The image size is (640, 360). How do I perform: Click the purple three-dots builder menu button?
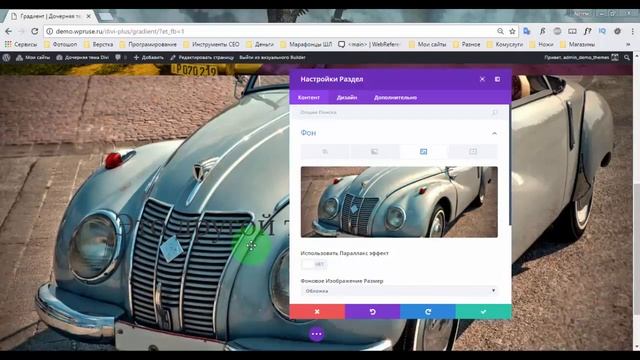click(317, 334)
